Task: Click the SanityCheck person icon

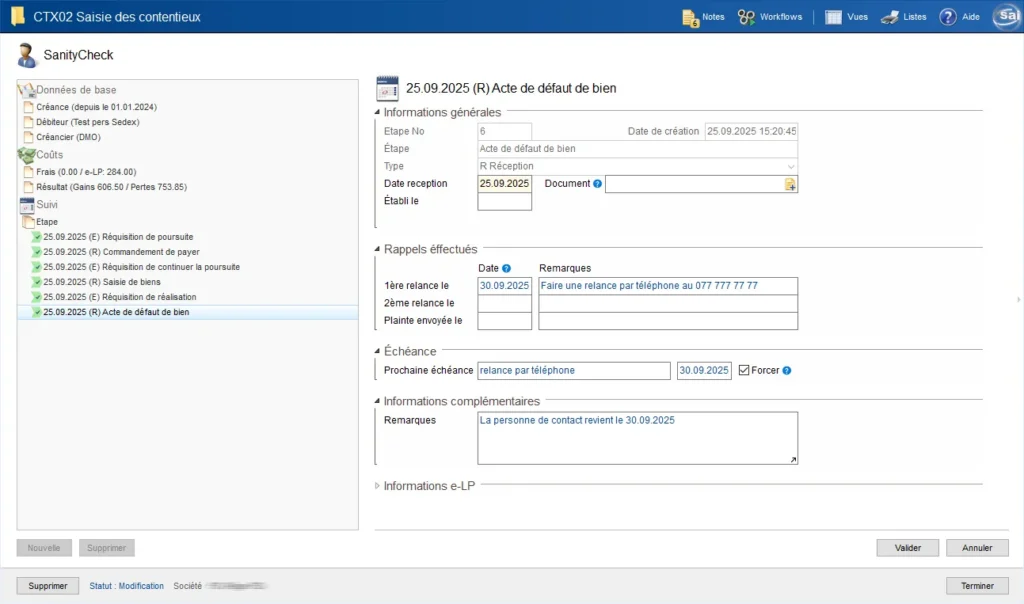Action: click(26, 56)
